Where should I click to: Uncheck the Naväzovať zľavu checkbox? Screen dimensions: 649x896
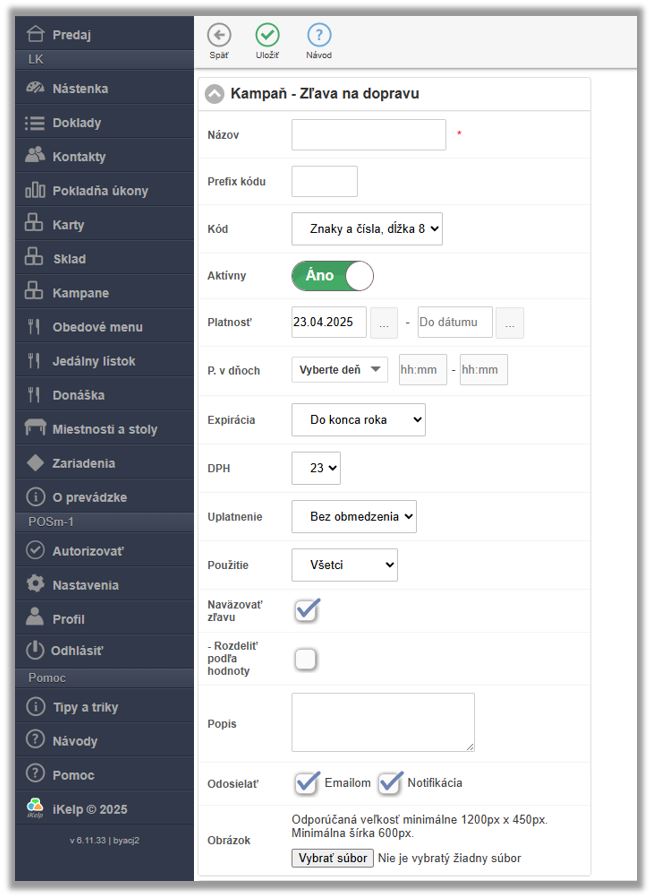point(307,609)
